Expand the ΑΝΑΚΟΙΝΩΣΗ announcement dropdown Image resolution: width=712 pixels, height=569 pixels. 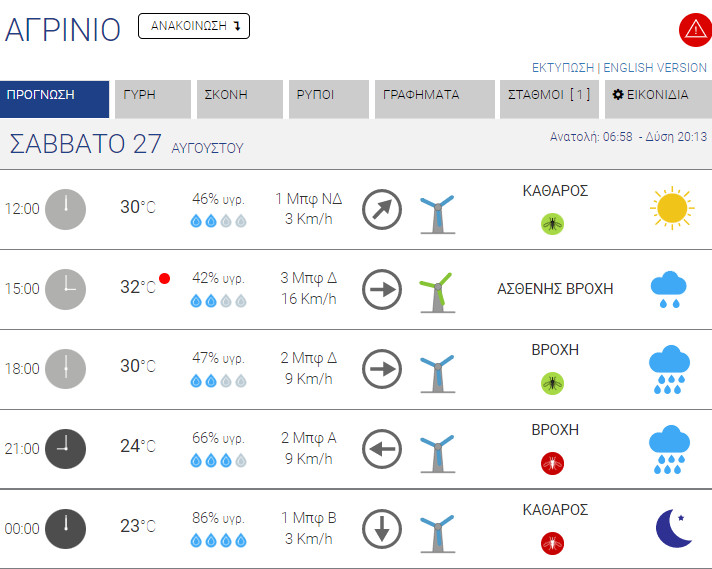[193, 27]
